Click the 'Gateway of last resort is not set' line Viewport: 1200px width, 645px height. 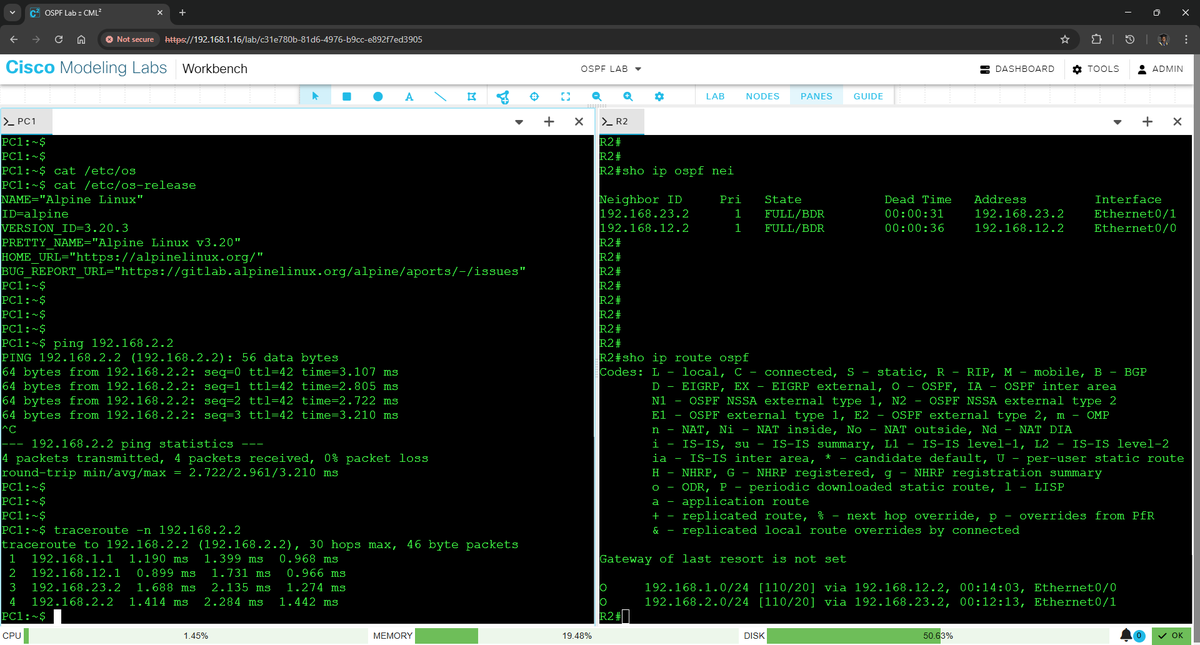[723, 558]
